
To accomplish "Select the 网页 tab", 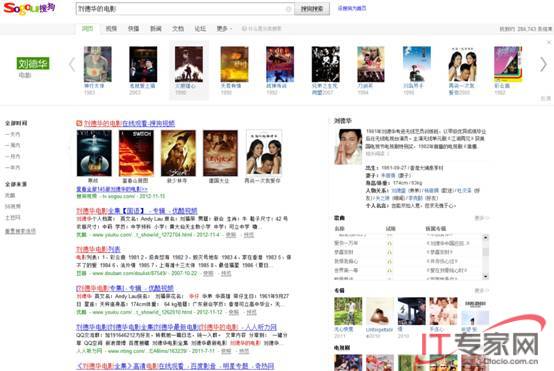I will [88, 29].
